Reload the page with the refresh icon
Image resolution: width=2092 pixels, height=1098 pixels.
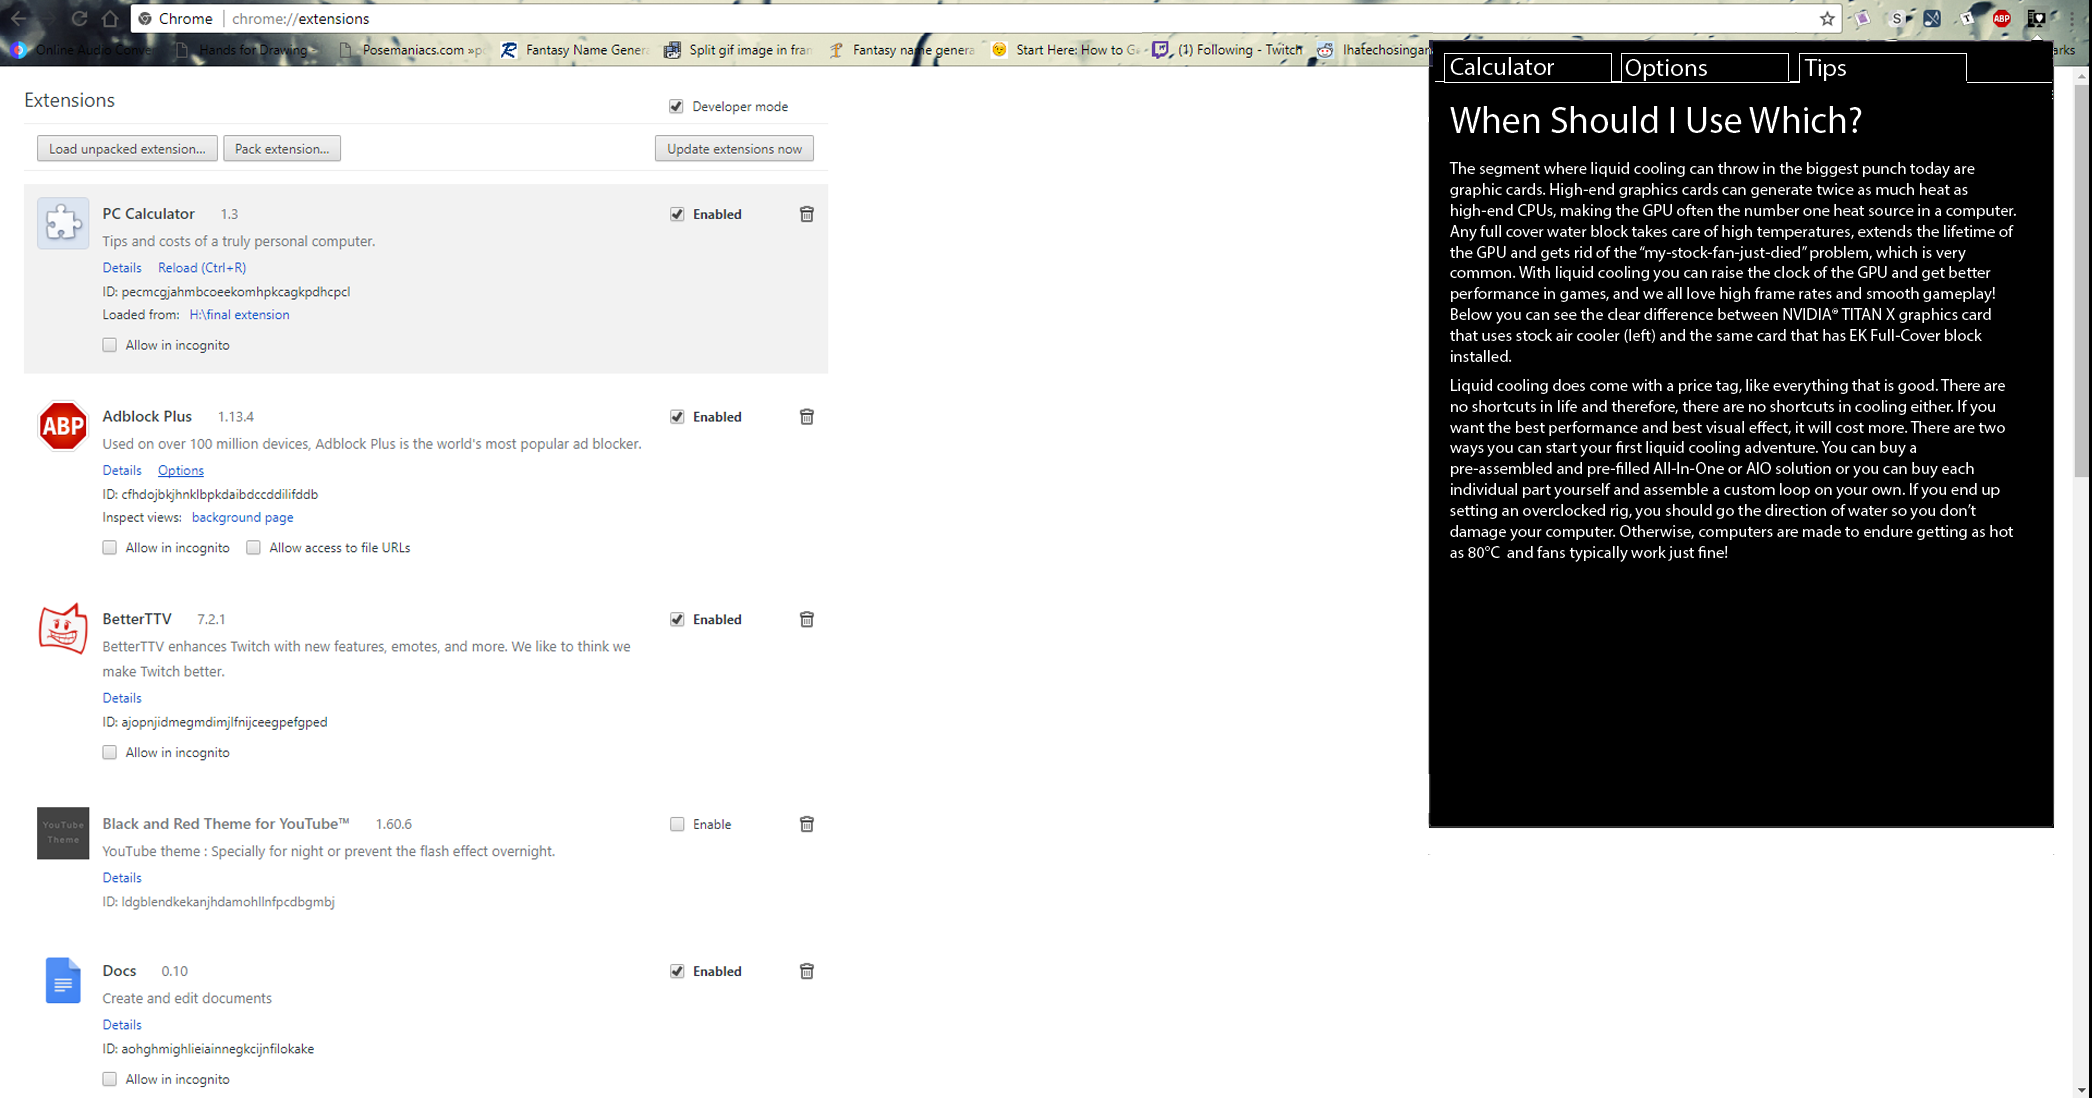79,18
